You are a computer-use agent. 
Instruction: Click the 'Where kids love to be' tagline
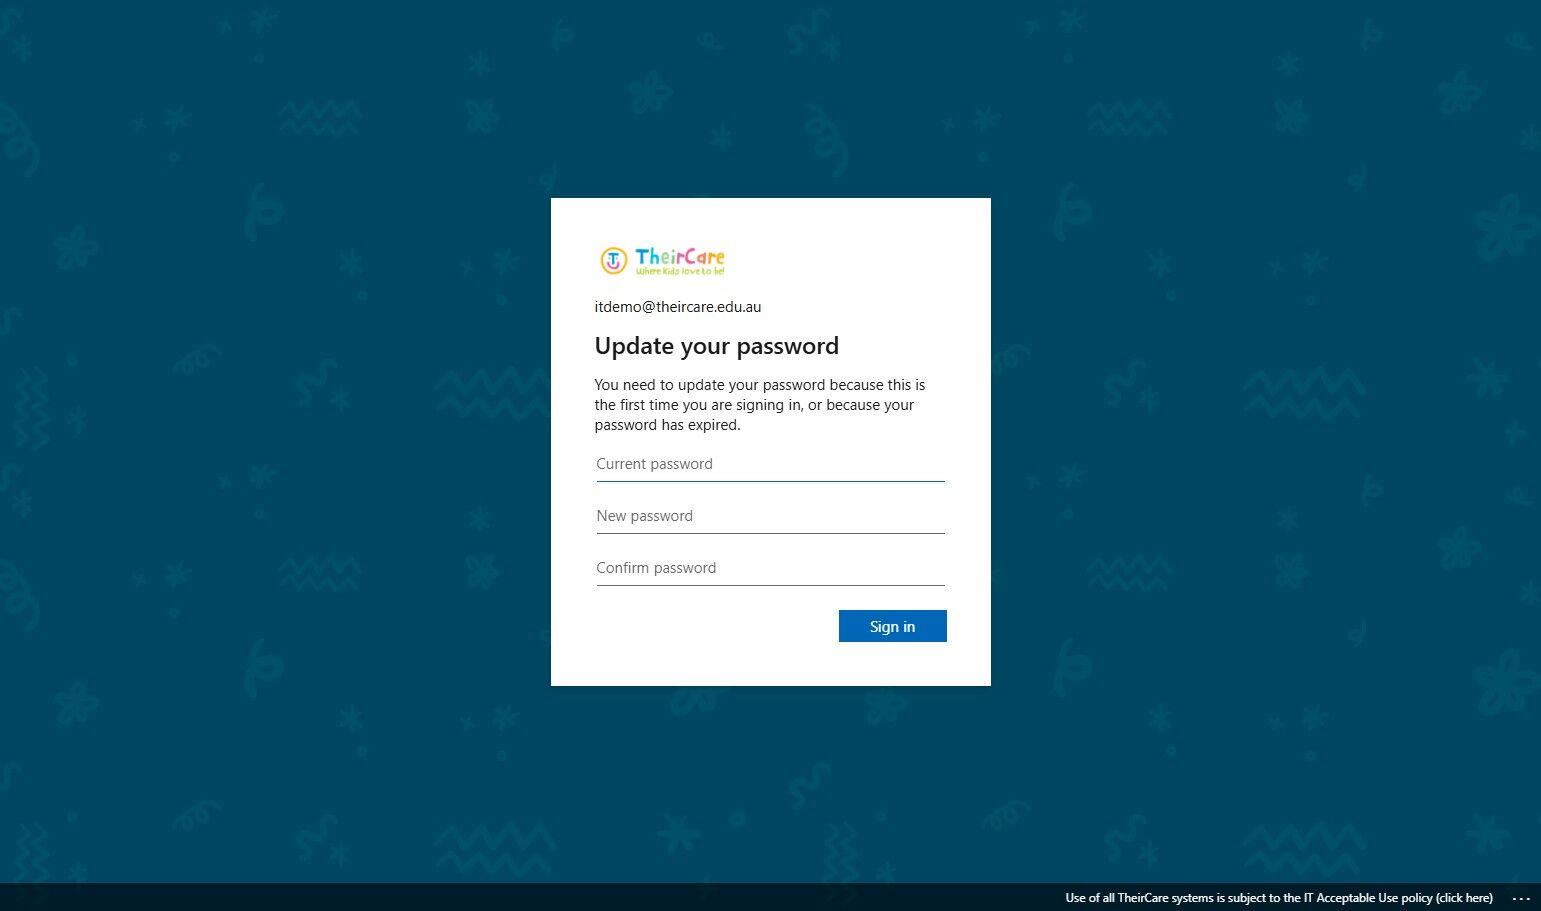(680, 272)
